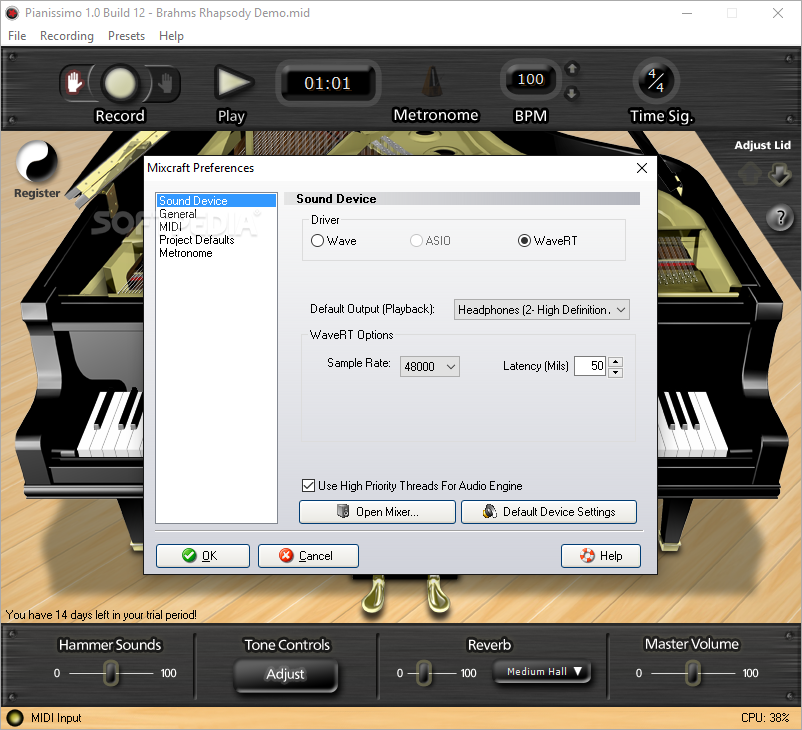802x730 pixels.
Task: Minimize the Pianissimo window
Action: point(687,13)
